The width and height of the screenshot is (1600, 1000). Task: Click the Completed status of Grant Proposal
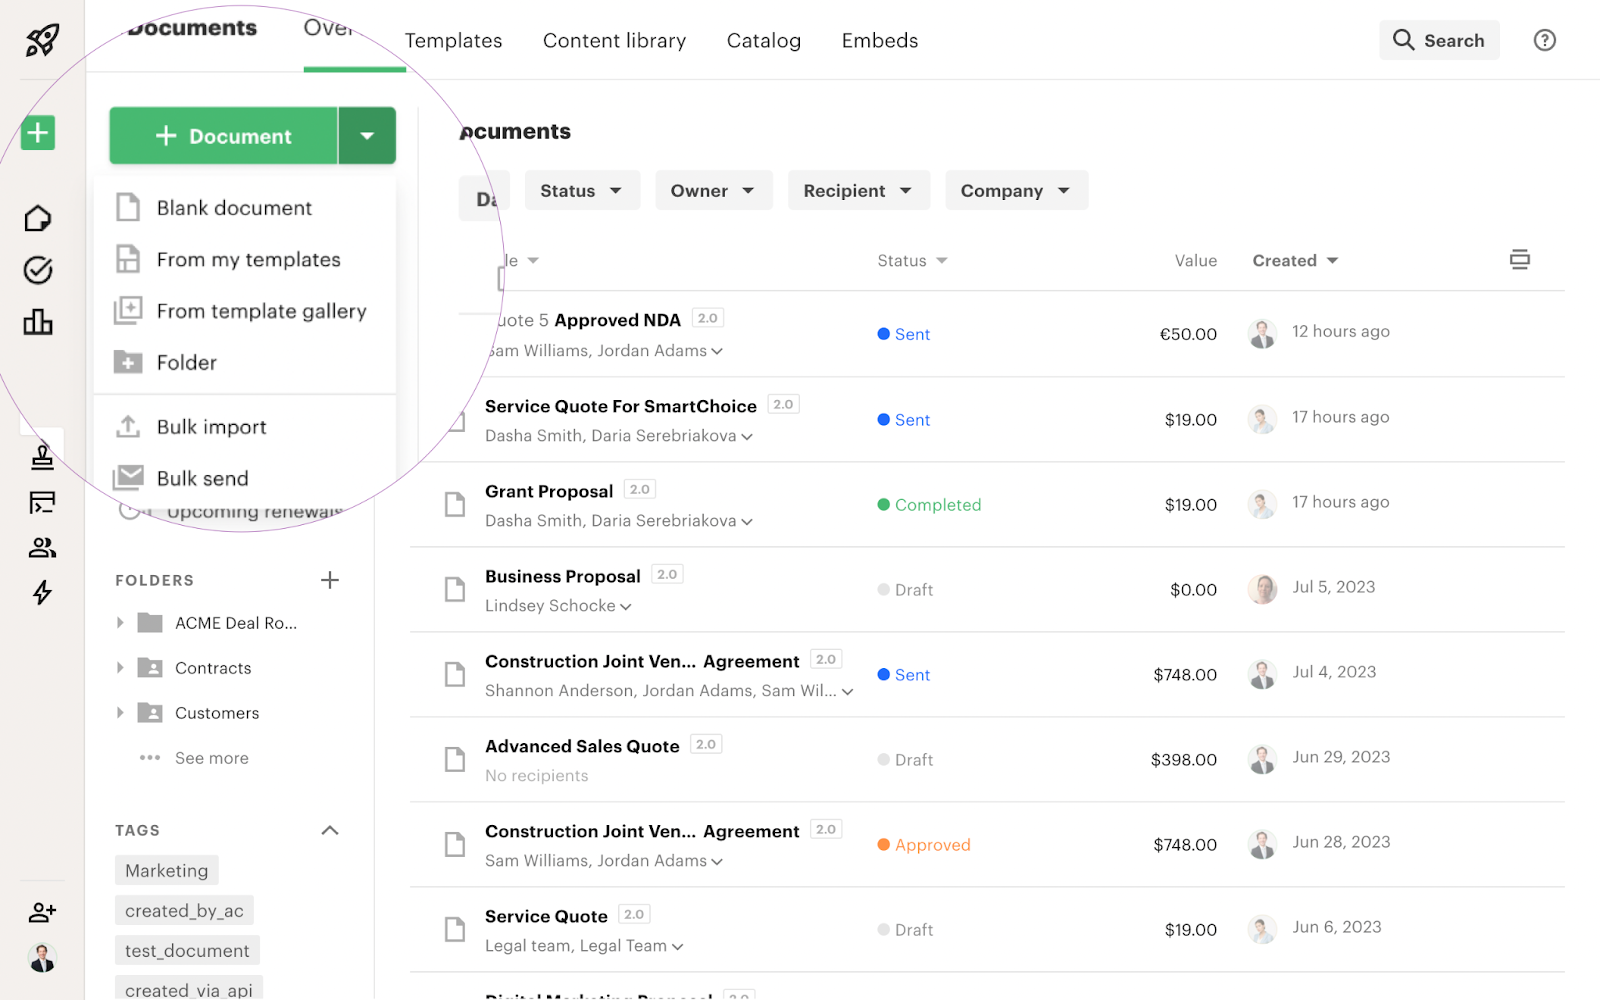(929, 505)
